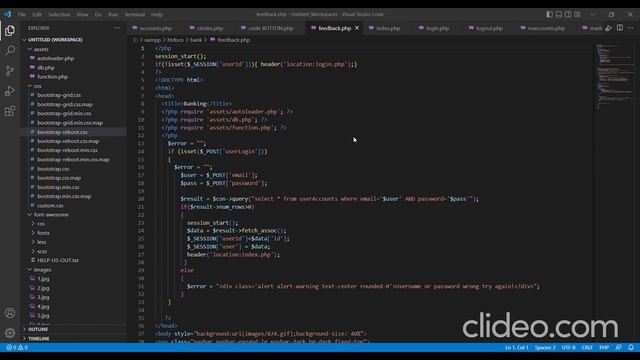Image resolution: width=640 pixels, height=360 pixels.
Task: Open the Extensions view
Action: coord(10,111)
